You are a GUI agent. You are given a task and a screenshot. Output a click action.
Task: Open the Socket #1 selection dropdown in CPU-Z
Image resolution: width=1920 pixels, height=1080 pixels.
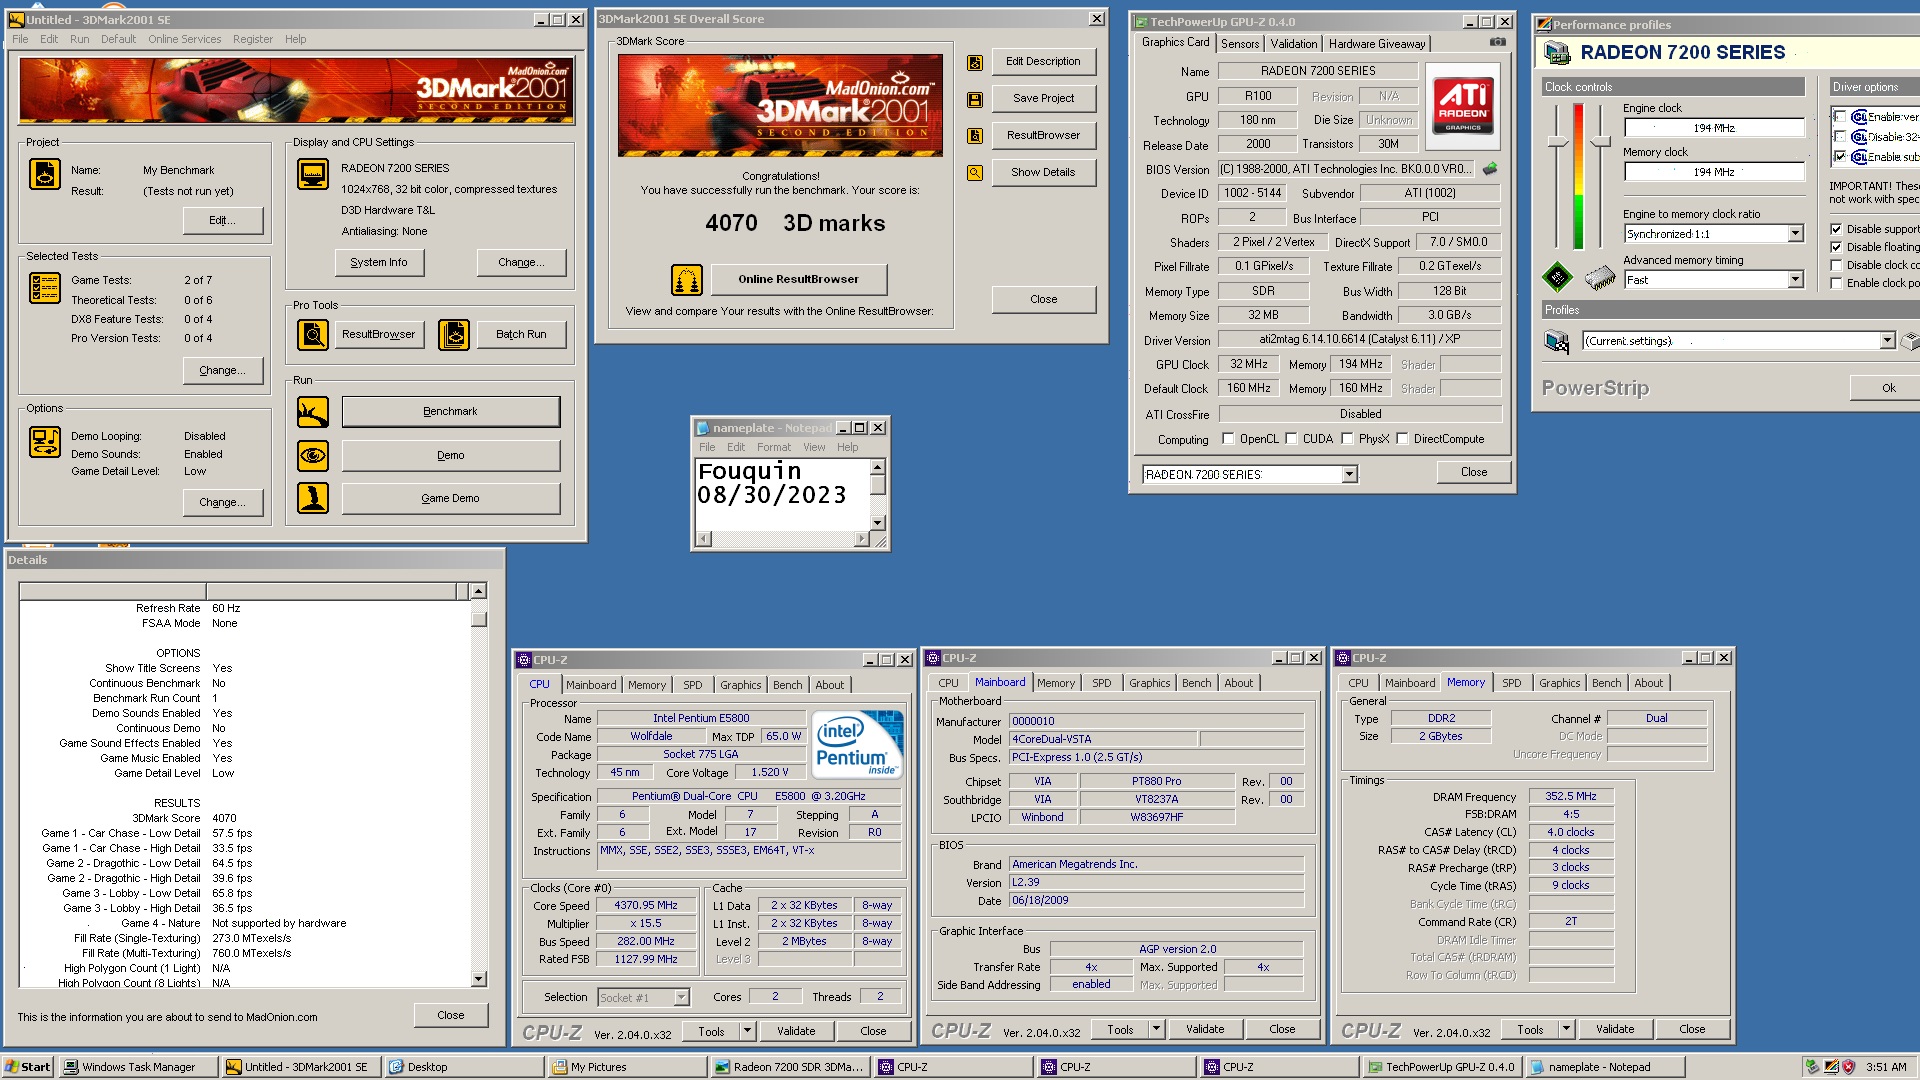681,997
